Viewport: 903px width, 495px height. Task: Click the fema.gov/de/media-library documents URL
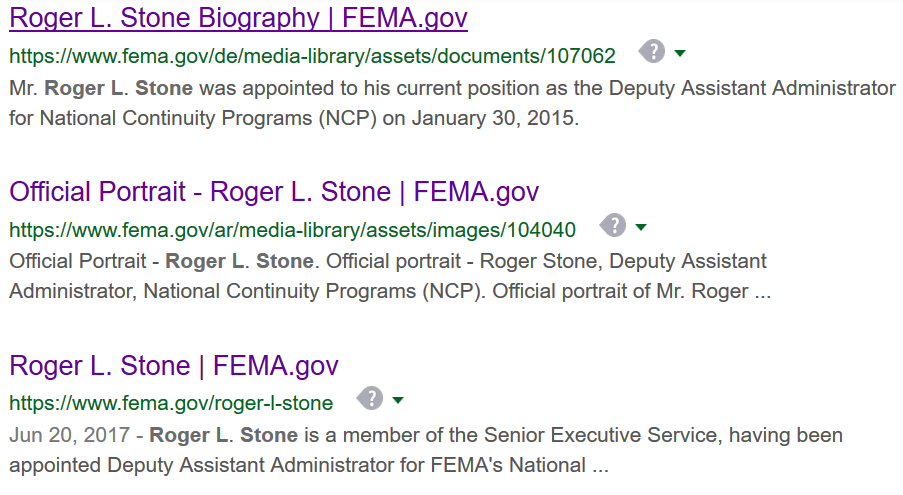pos(312,56)
